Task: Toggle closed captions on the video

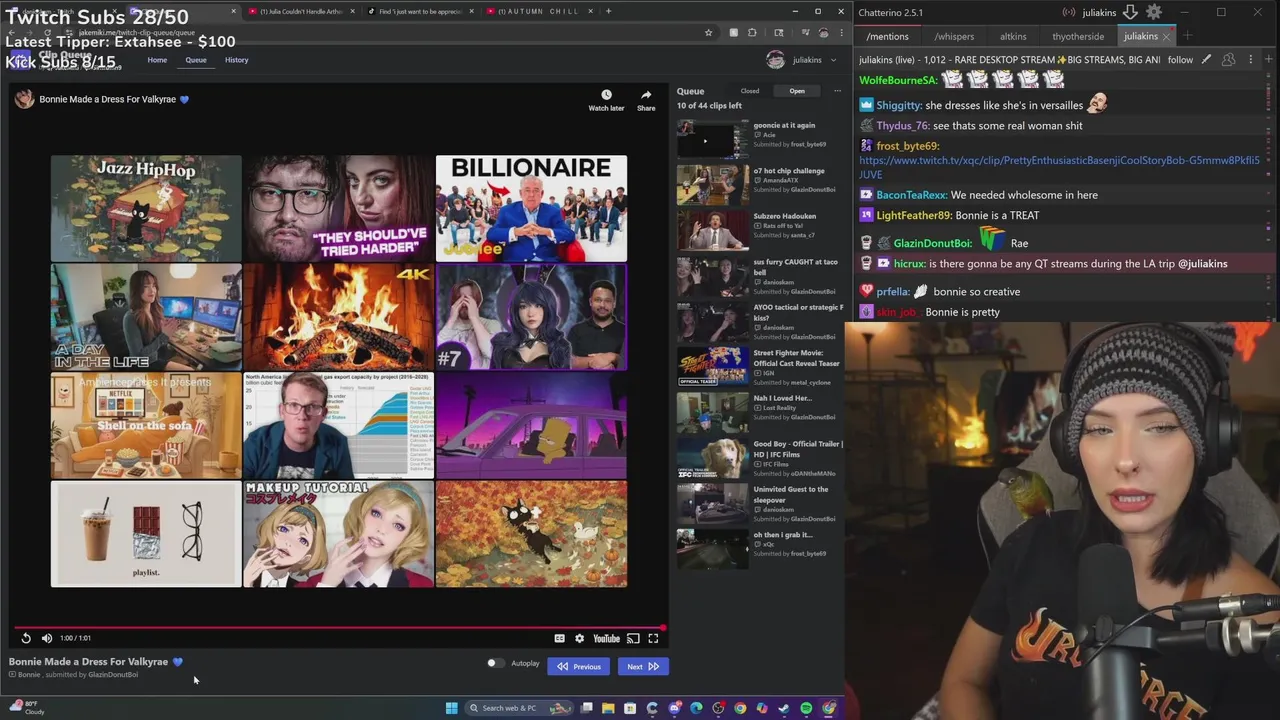Action: [560, 638]
